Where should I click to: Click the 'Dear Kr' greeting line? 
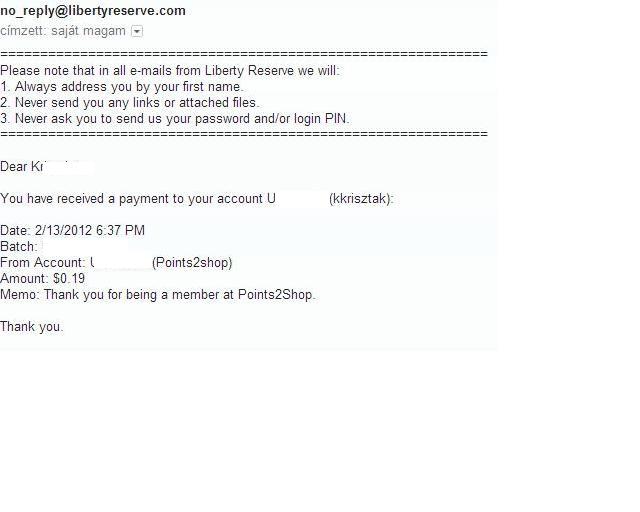(22, 167)
